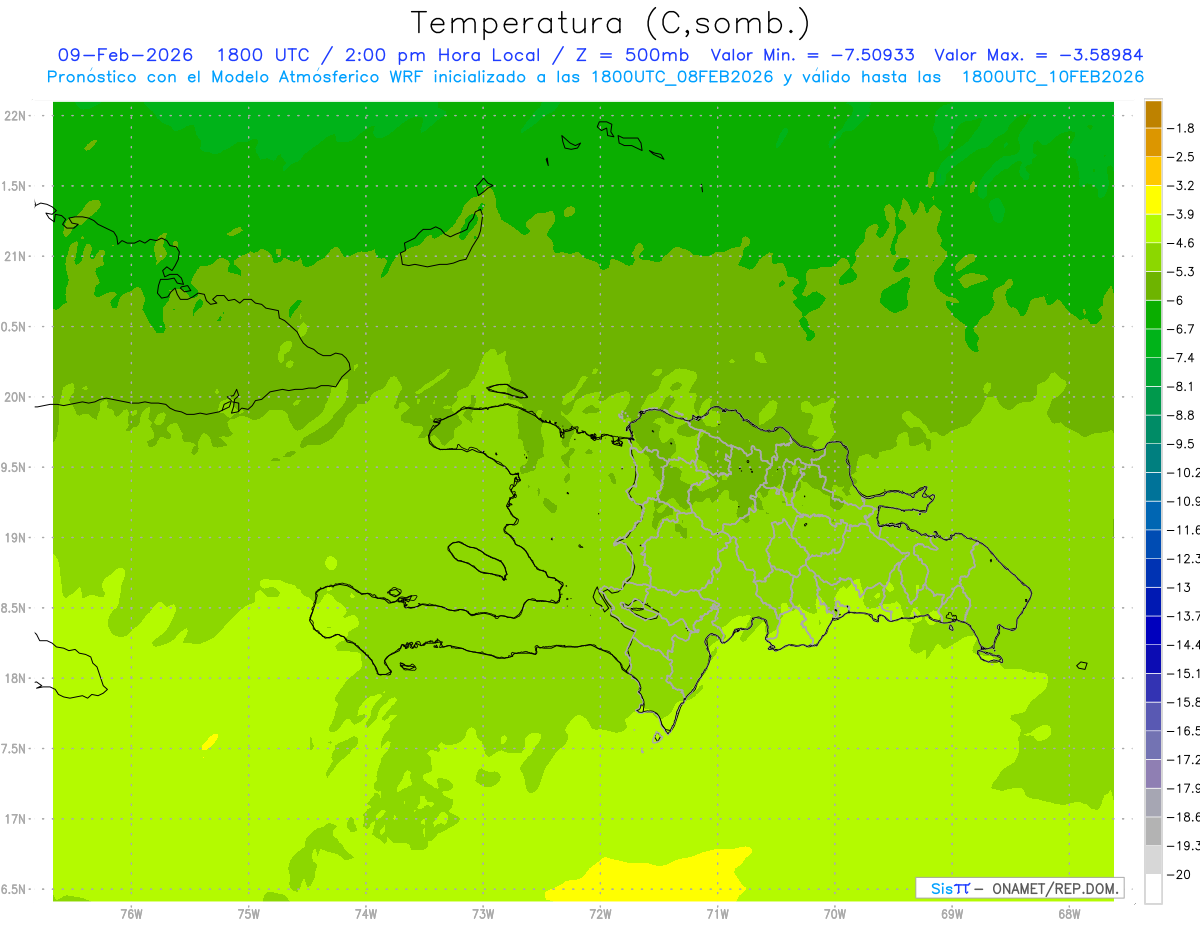The width and height of the screenshot is (1200, 927).
Task: Click "Valor Max. = -3.58984" value
Action: coord(1039,55)
